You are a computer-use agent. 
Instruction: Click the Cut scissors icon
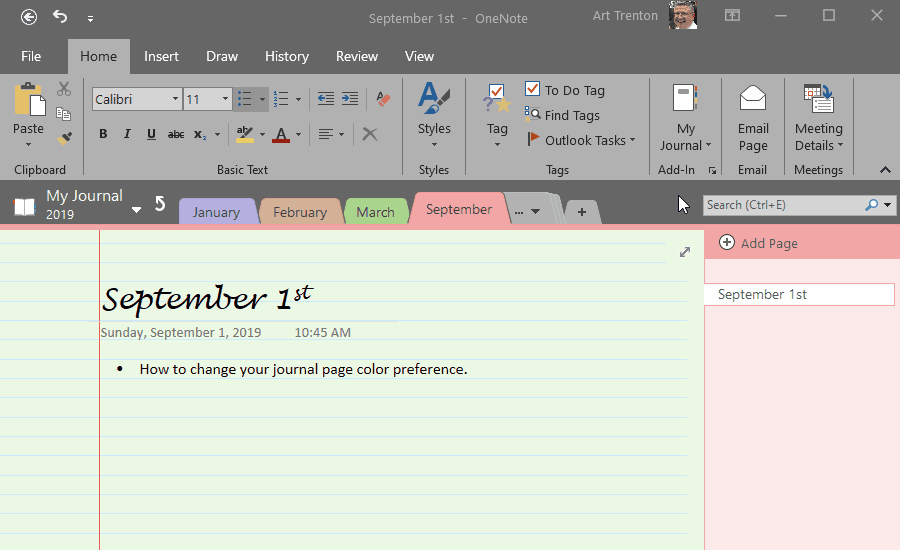coord(64,89)
